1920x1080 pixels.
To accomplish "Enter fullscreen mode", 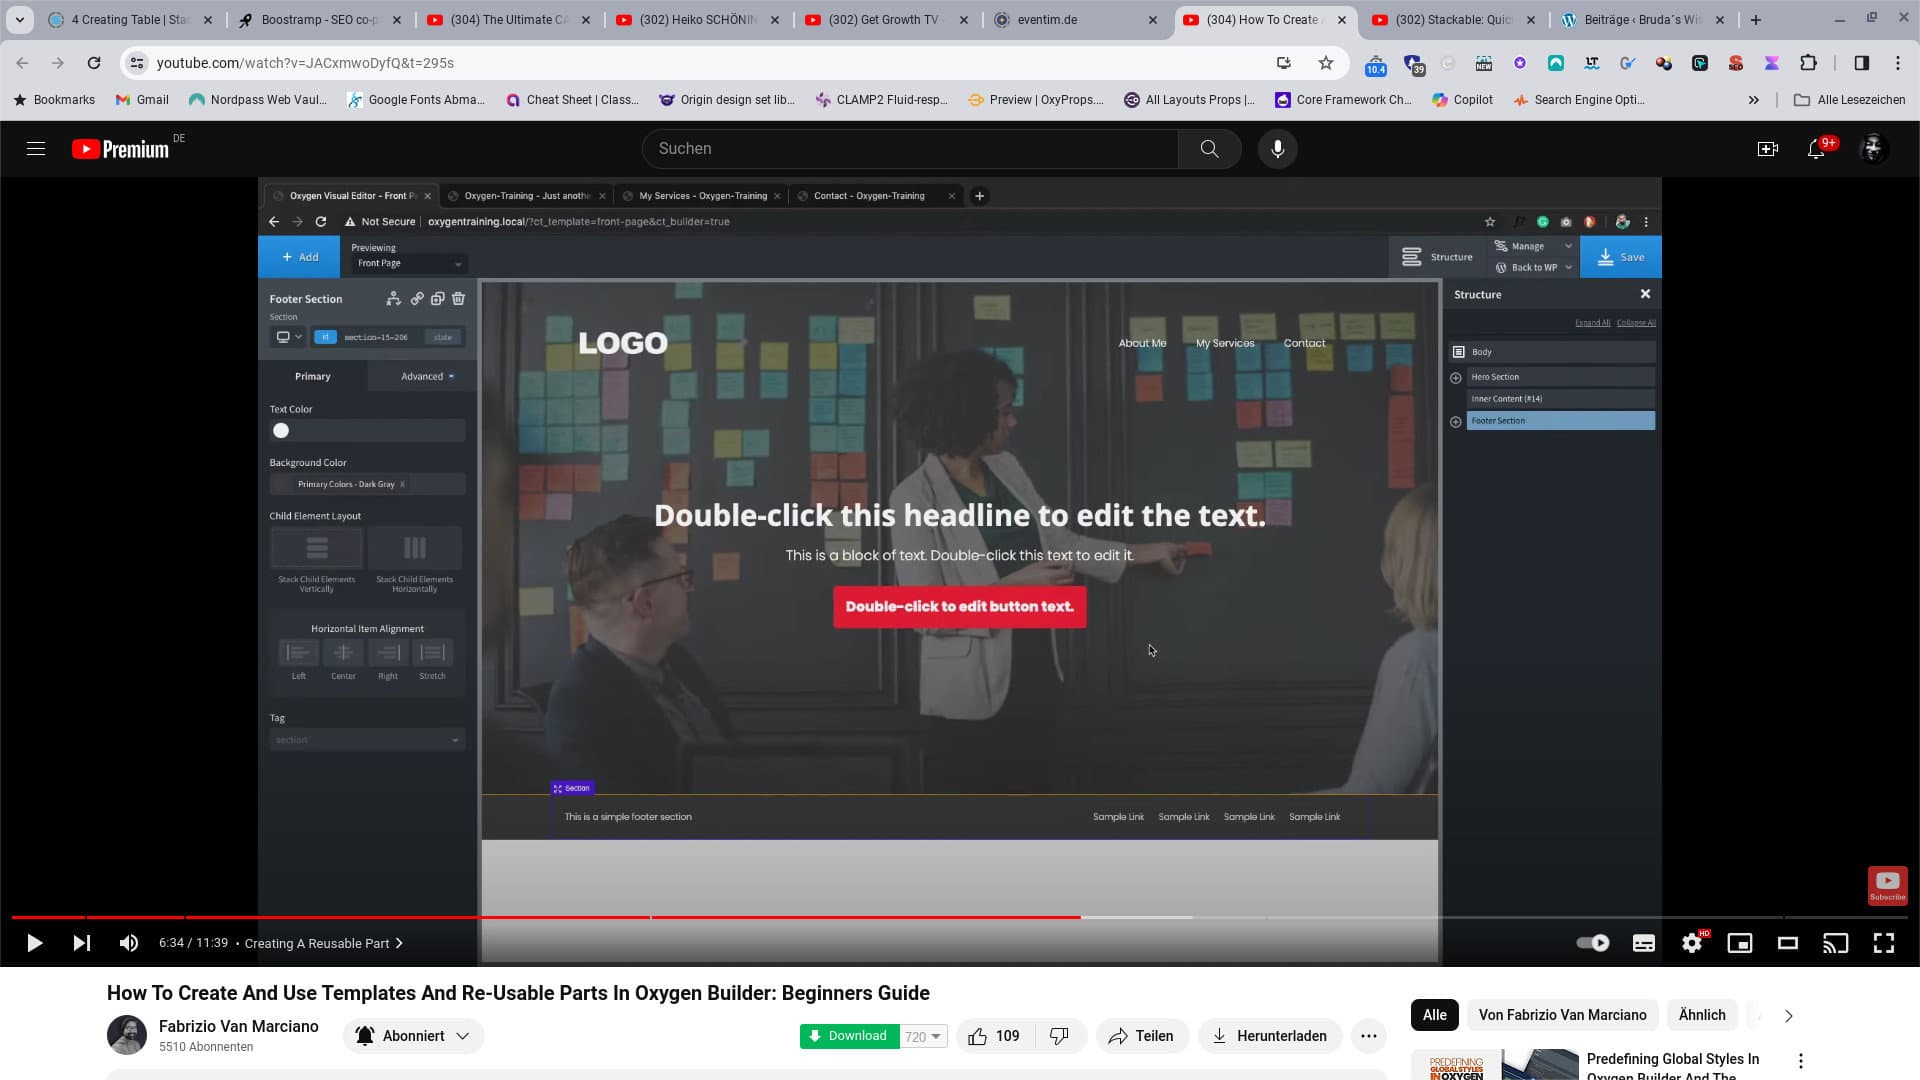I will click(1883, 943).
